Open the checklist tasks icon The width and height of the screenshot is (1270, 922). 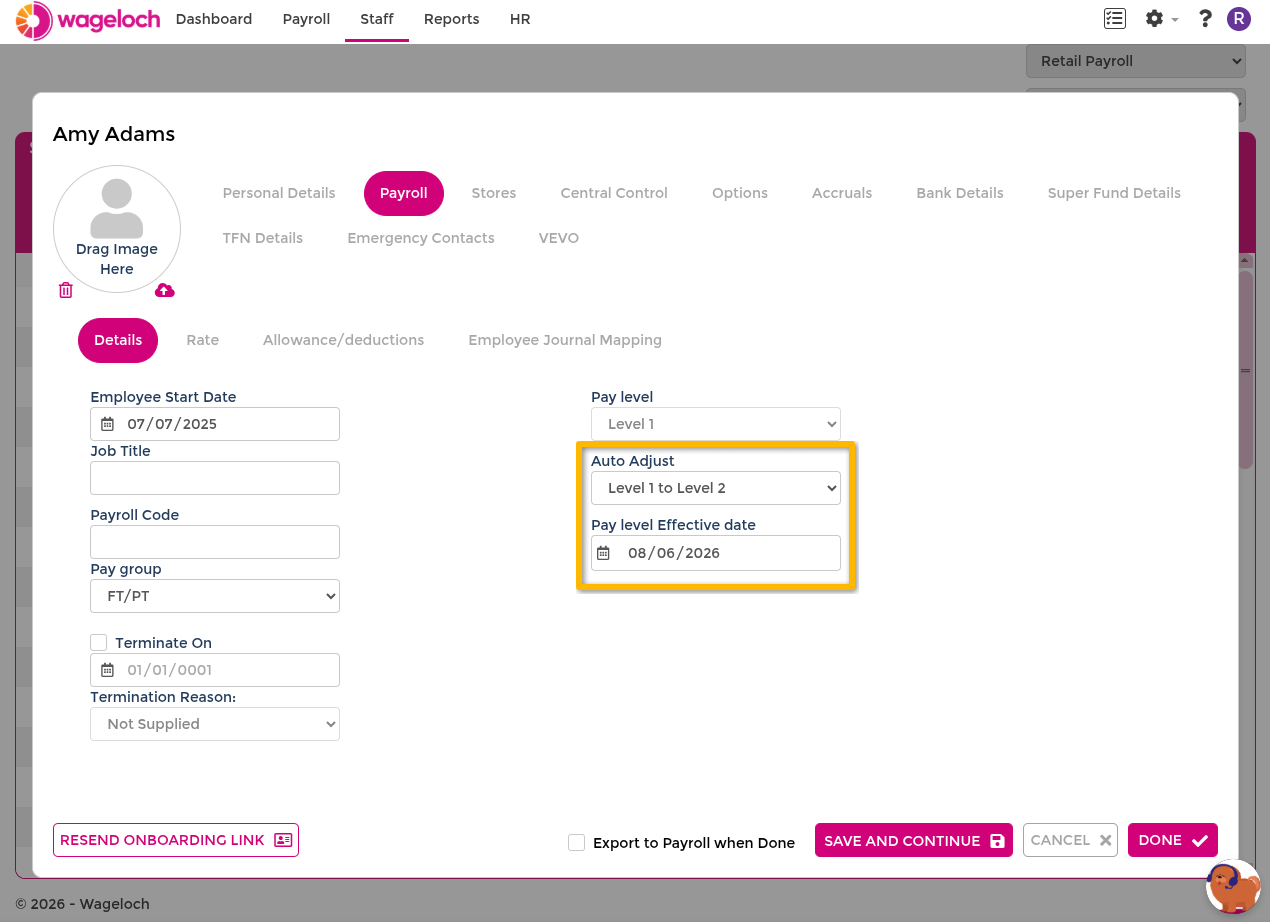click(x=1115, y=18)
